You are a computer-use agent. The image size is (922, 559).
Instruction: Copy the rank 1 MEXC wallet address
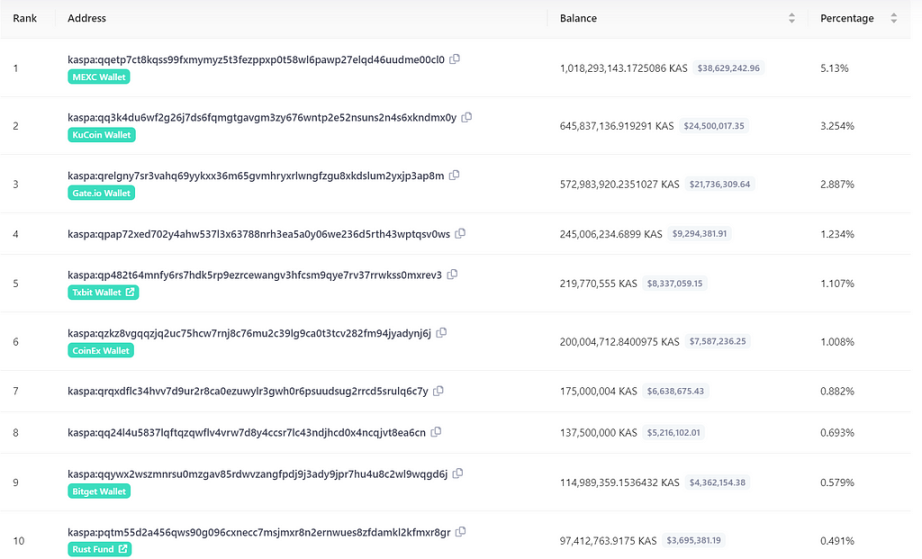coord(455,59)
